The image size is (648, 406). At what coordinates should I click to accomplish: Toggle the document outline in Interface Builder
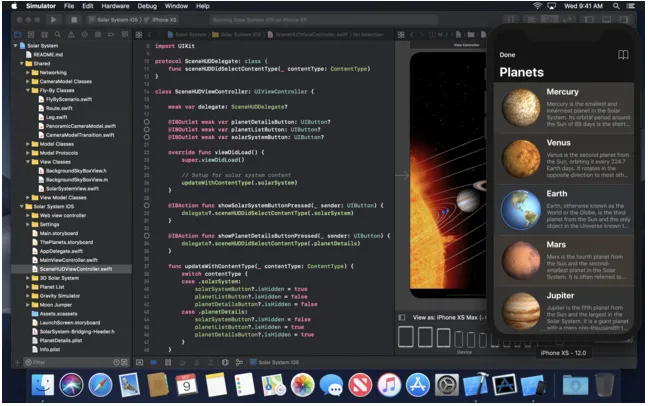402,317
